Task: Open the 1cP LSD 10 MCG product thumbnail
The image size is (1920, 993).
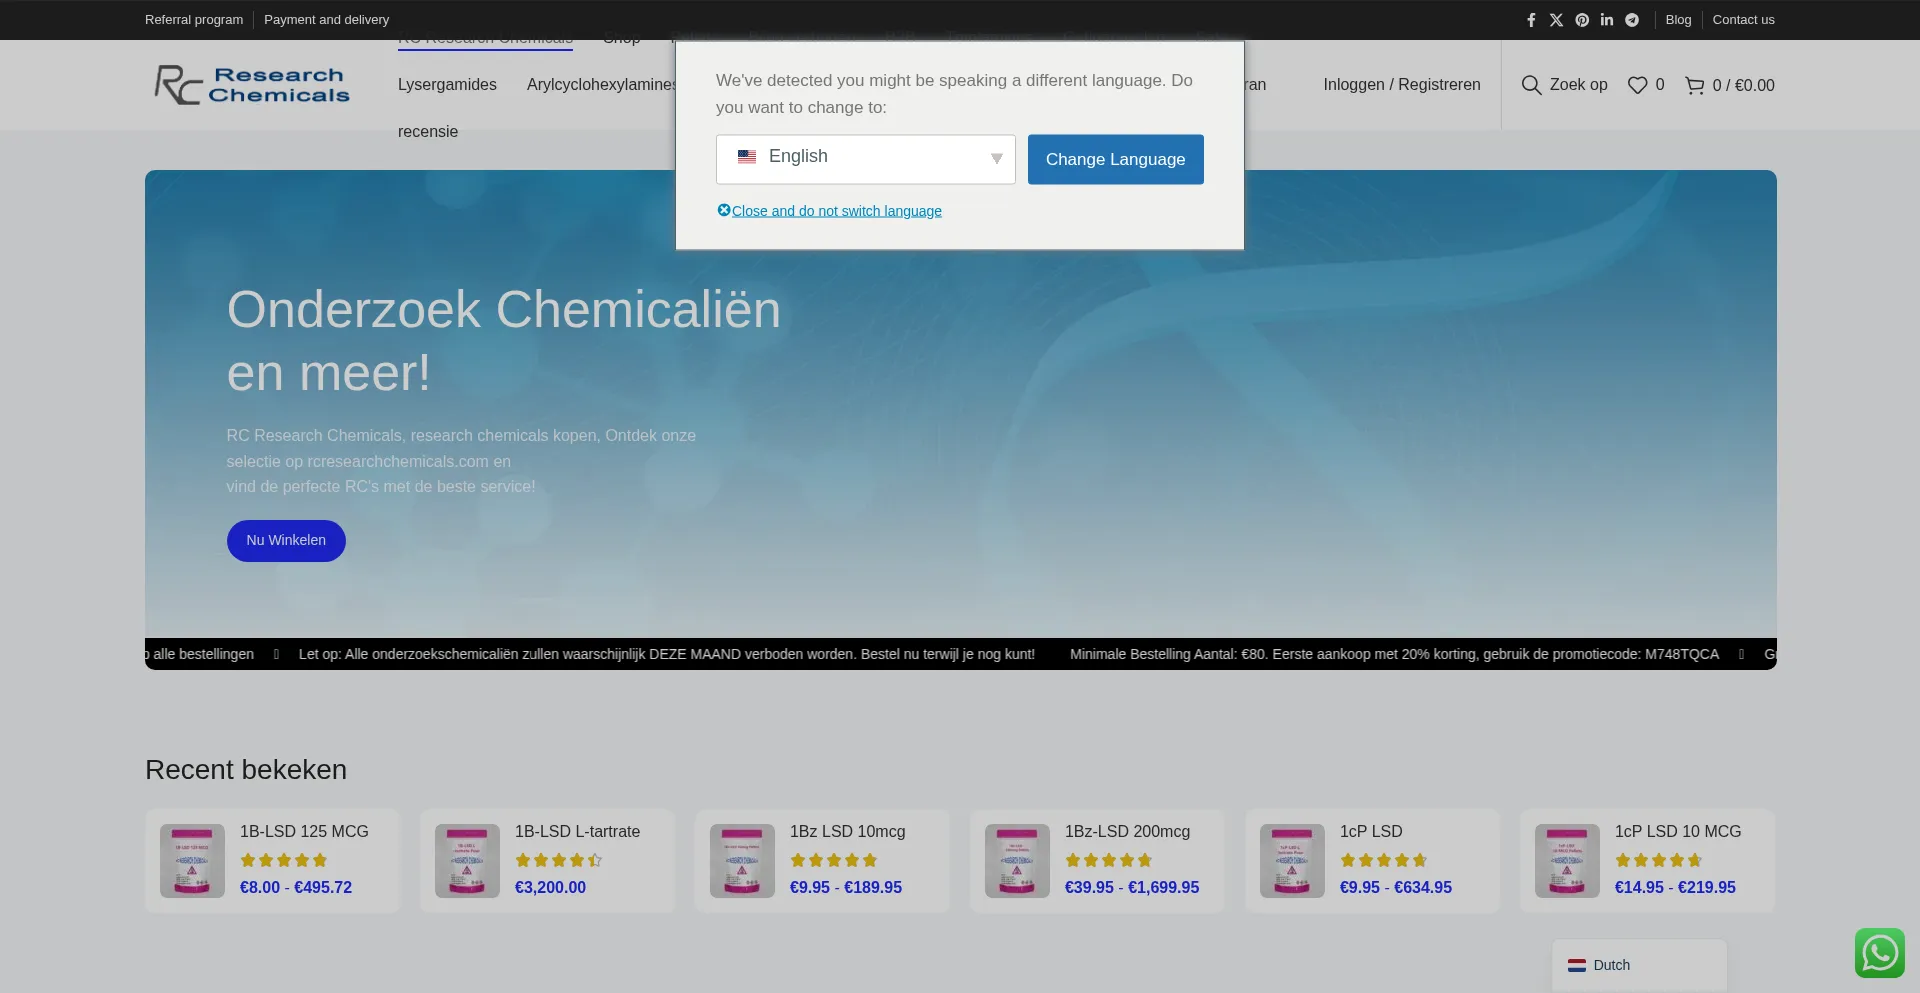Action: [x=1567, y=861]
